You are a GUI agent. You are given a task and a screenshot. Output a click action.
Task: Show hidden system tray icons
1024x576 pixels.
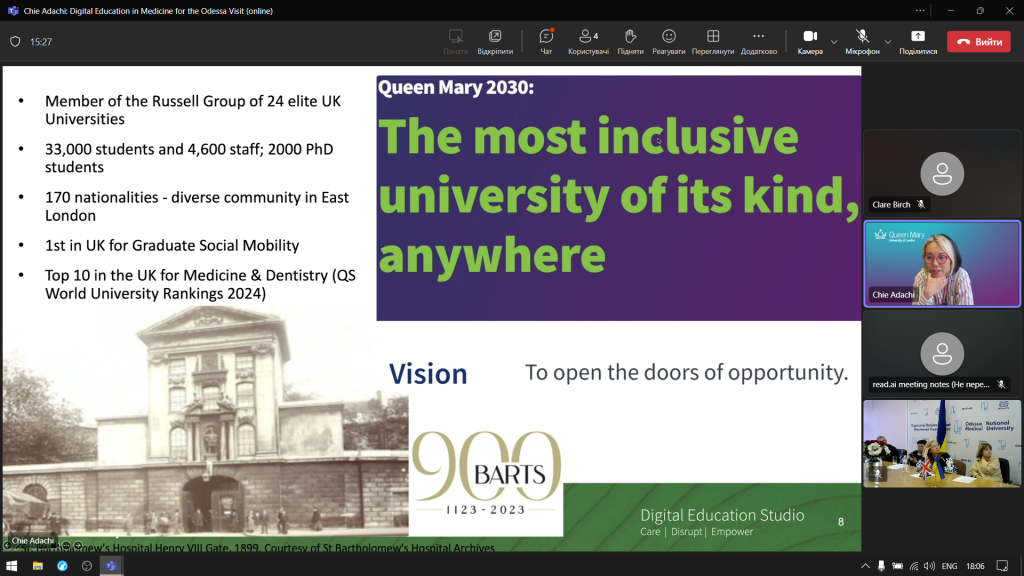(x=865, y=566)
